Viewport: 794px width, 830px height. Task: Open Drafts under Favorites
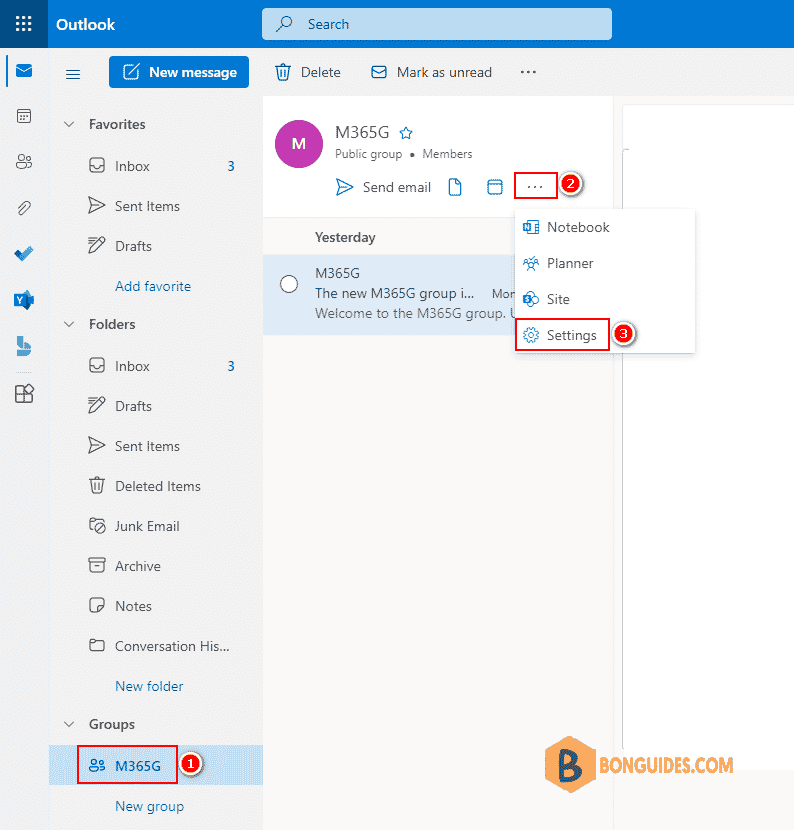coord(156,246)
